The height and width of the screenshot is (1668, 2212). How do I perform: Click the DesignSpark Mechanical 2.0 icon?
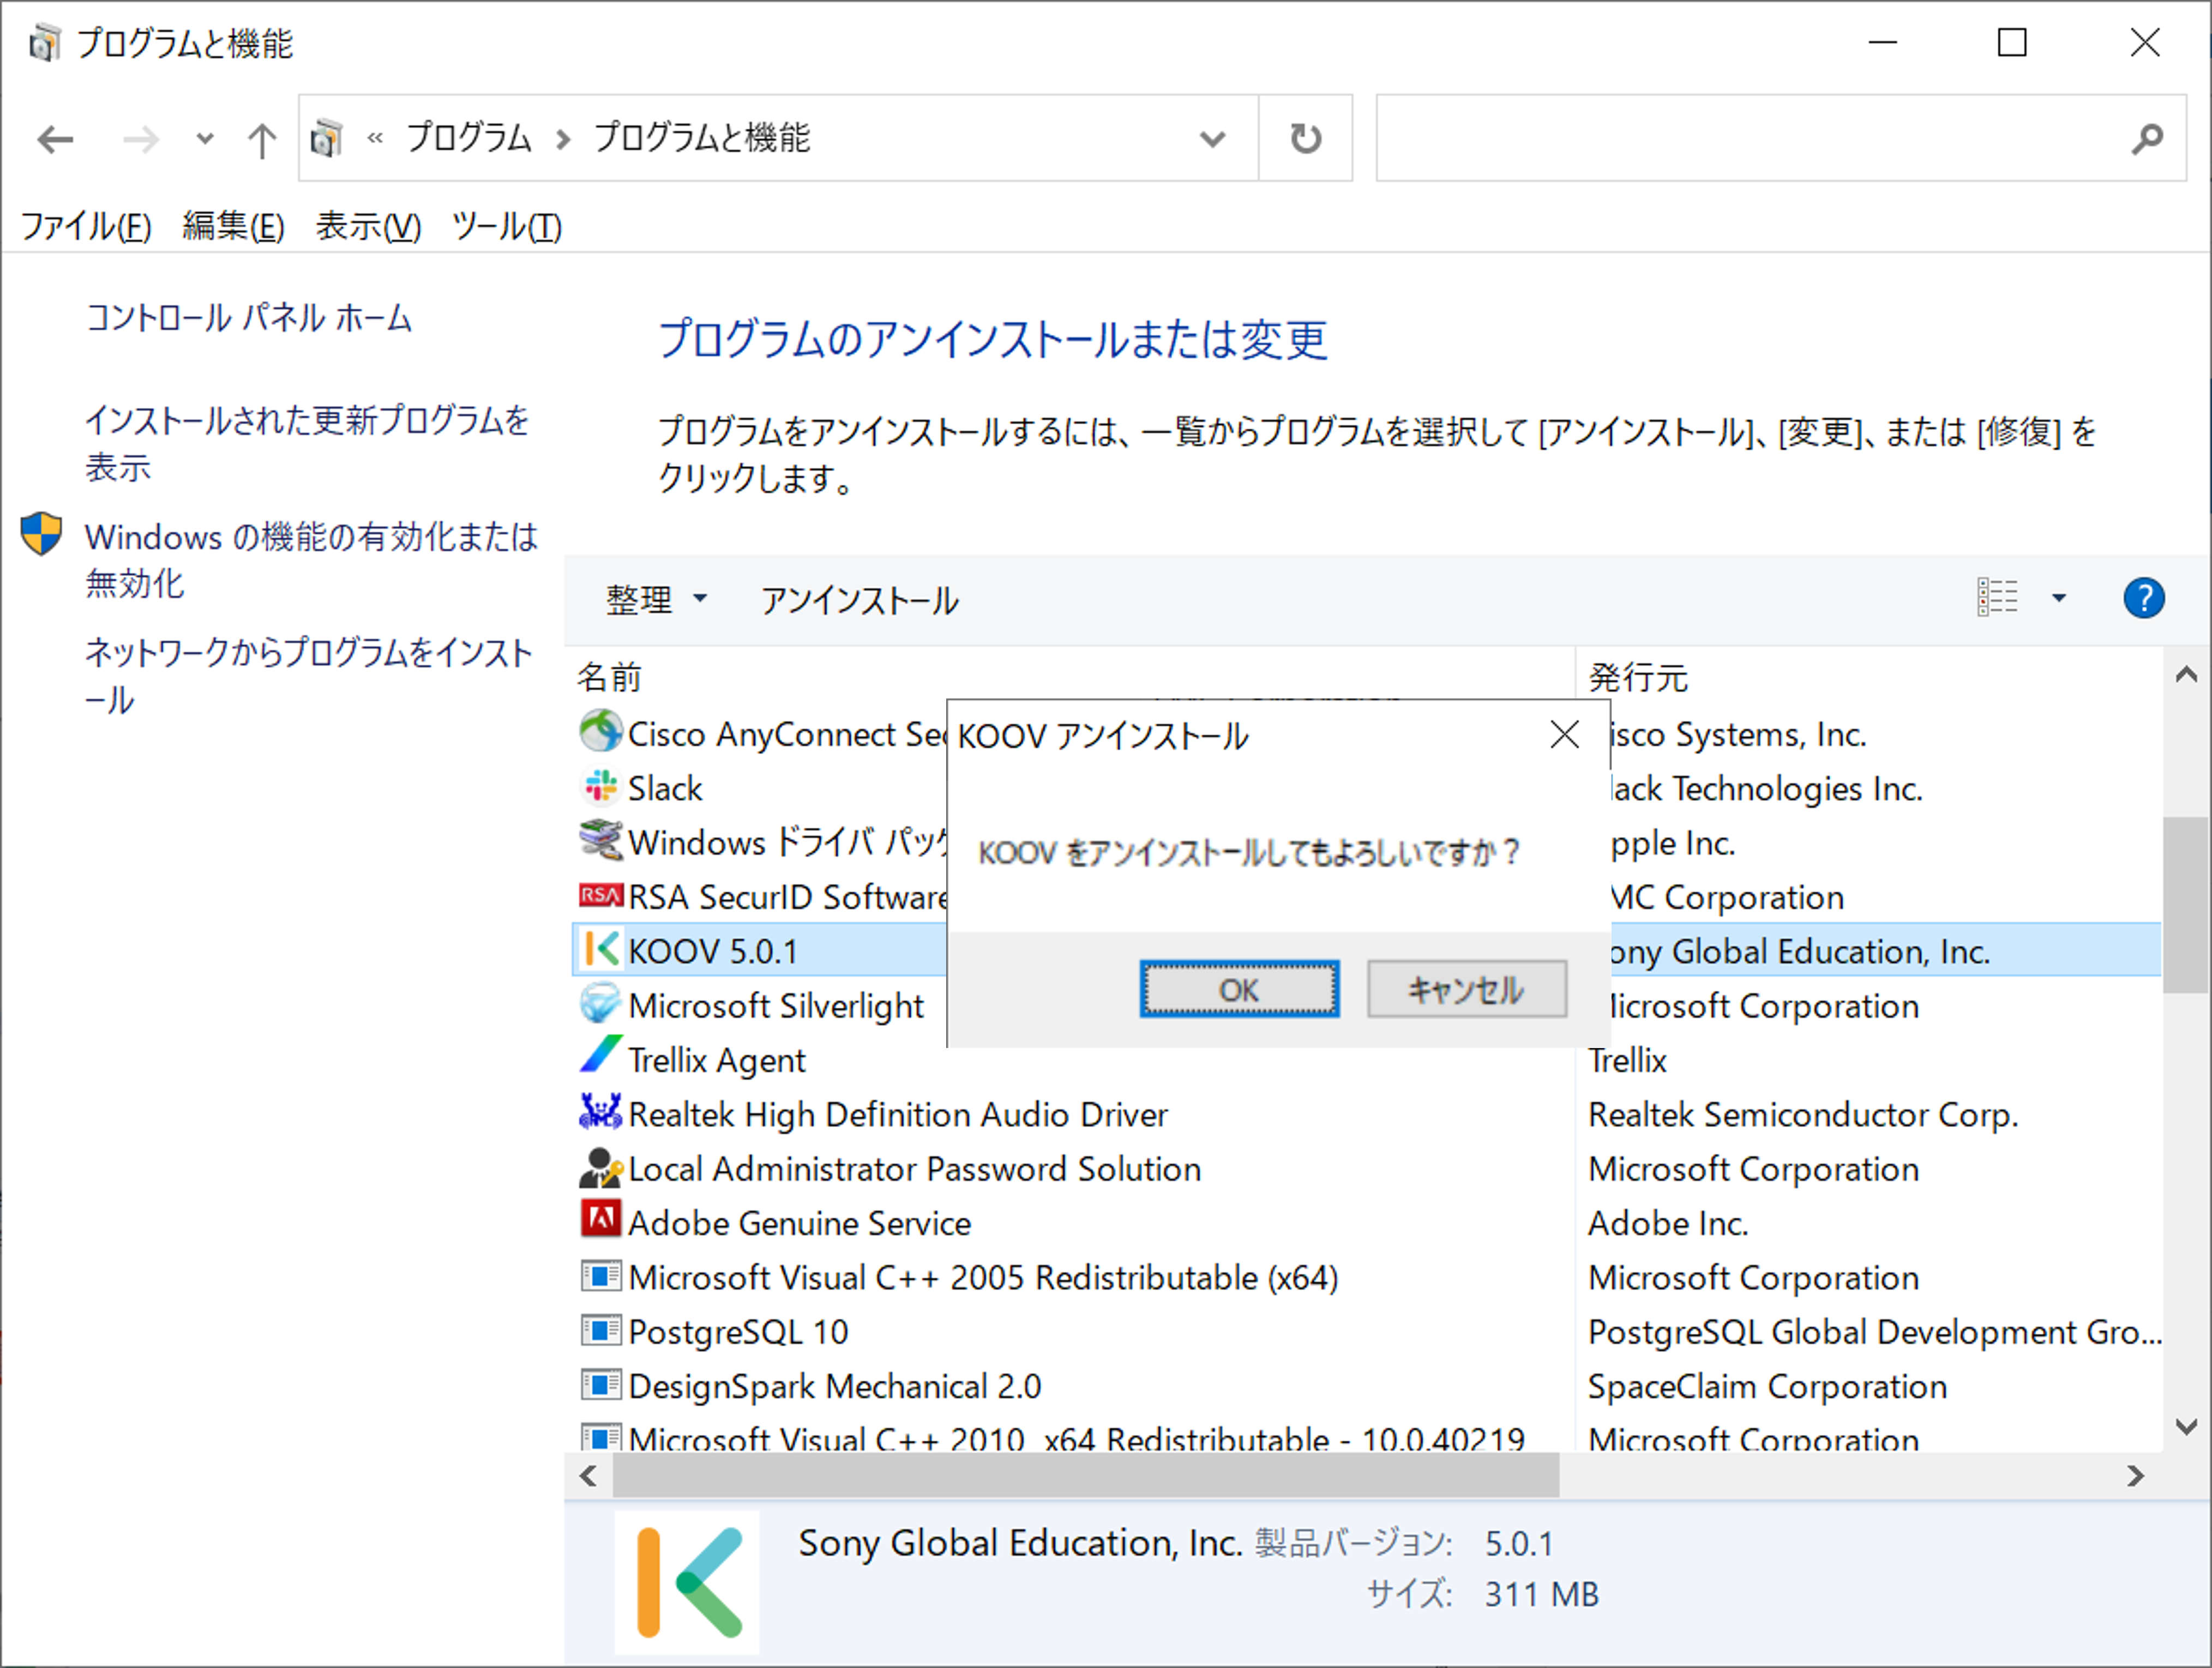(x=601, y=1384)
